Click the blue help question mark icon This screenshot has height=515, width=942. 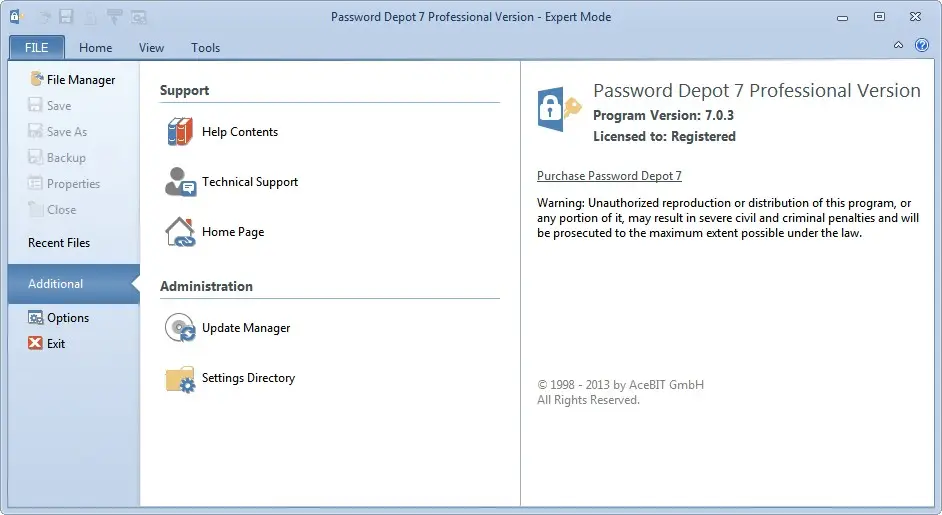[922, 45]
